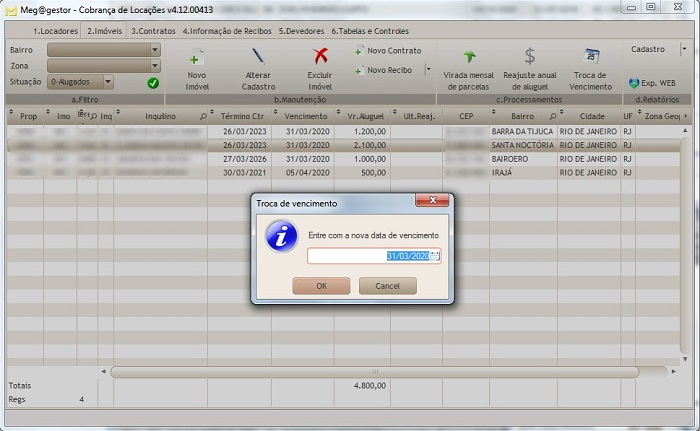Click sort arrows beside Vencimento column
Image resolution: width=700 pixels, height=431 pixels.
point(275,112)
